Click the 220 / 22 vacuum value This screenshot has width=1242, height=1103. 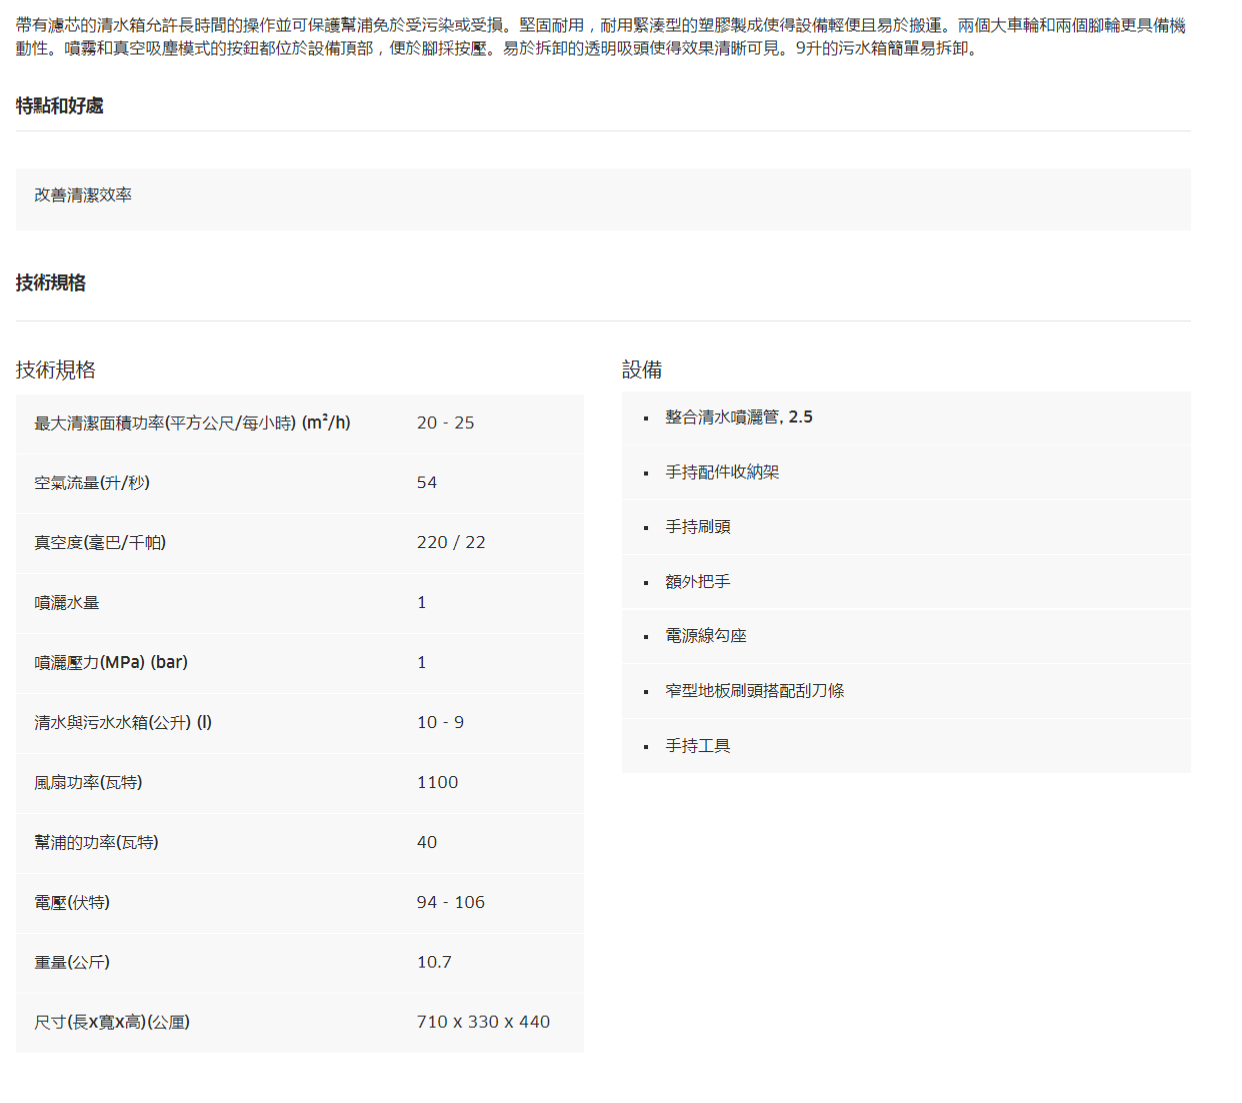click(451, 542)
